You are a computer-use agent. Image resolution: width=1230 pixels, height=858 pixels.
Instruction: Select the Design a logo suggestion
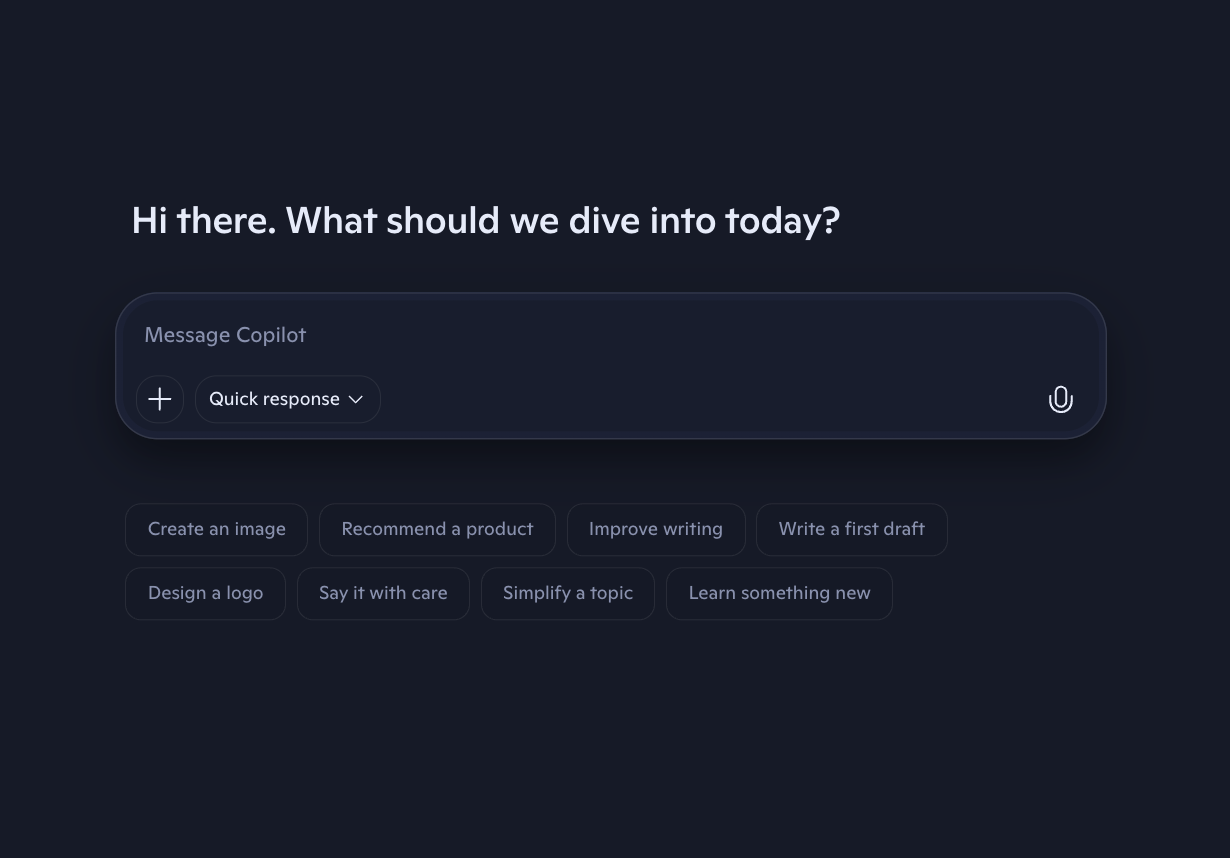[205, 593]
